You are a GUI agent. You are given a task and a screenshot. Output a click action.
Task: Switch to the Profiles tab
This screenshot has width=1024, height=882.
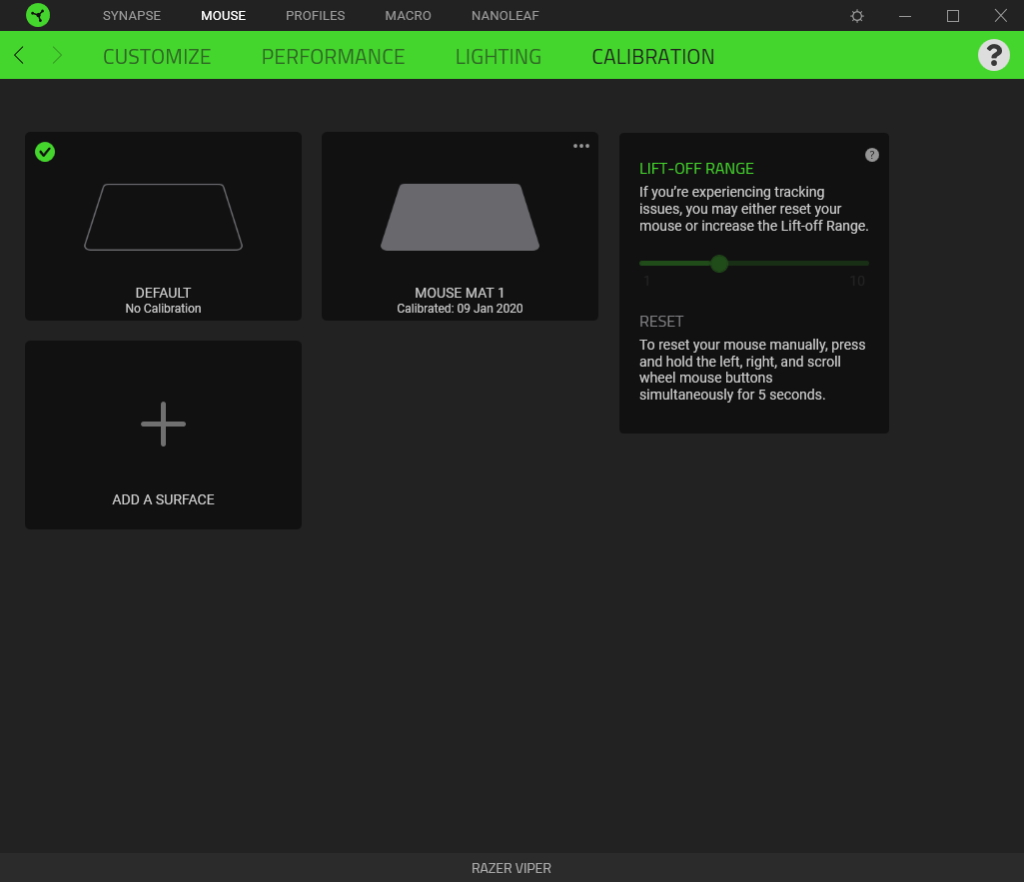click(315, 16)
